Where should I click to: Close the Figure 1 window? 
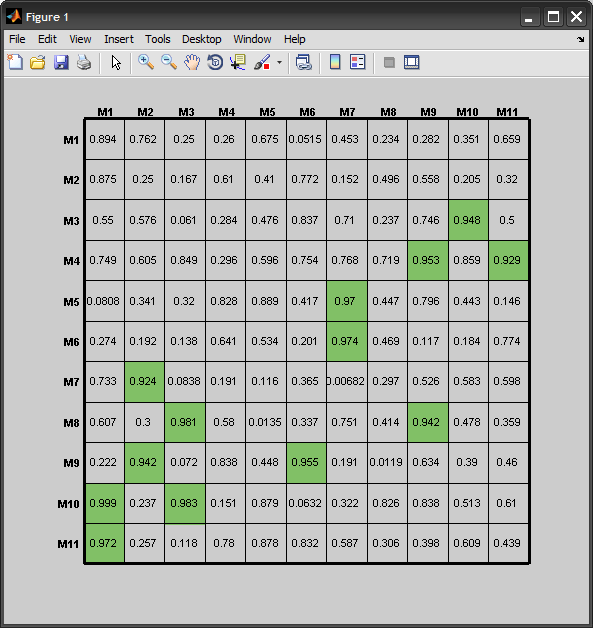point(577,17)
